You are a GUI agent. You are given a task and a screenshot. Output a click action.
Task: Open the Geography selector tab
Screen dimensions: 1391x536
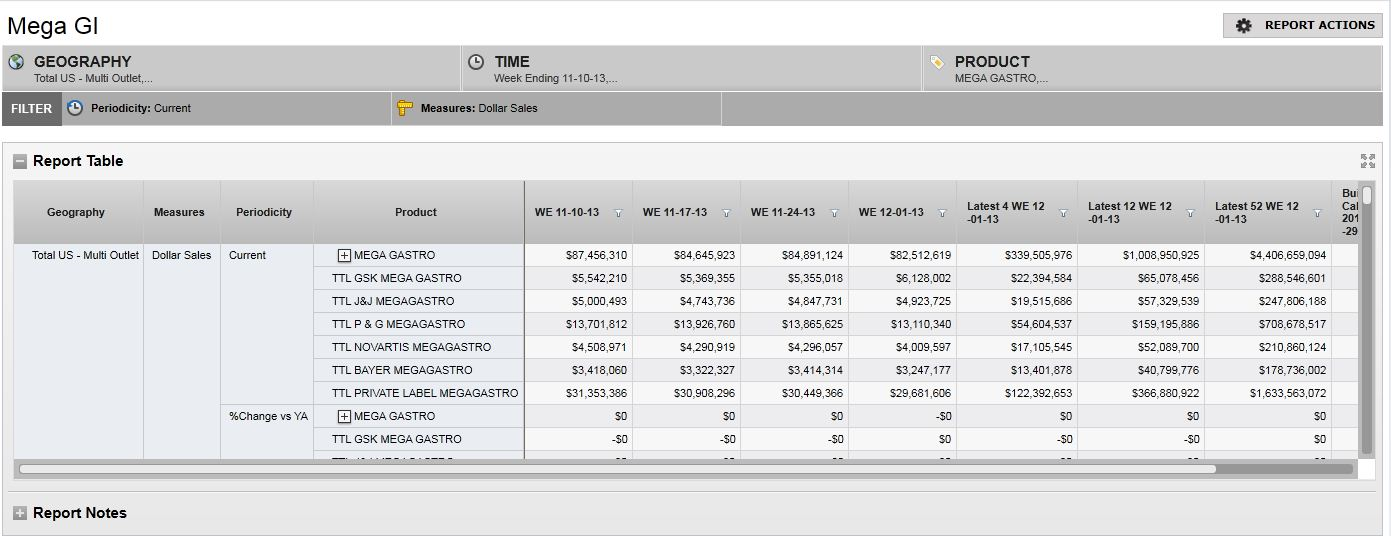pyautogui.click(x=231, y=68)
